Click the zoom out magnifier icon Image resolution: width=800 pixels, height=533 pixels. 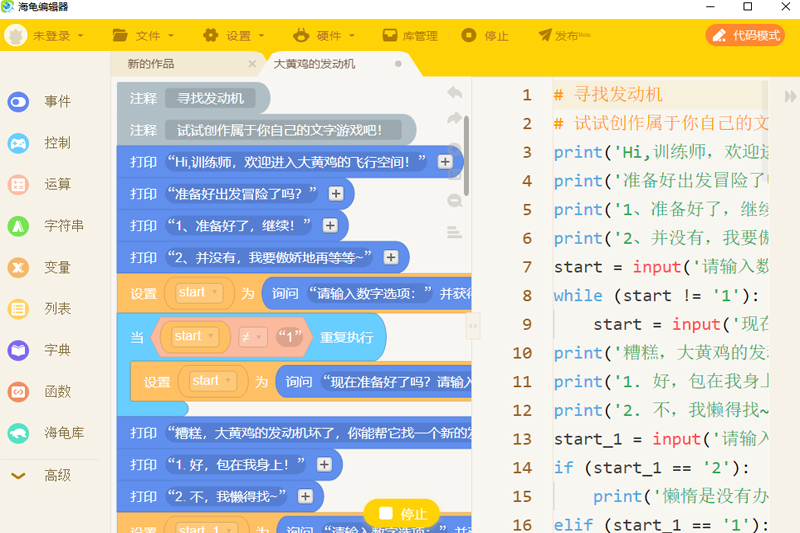[x=455, y=200]
